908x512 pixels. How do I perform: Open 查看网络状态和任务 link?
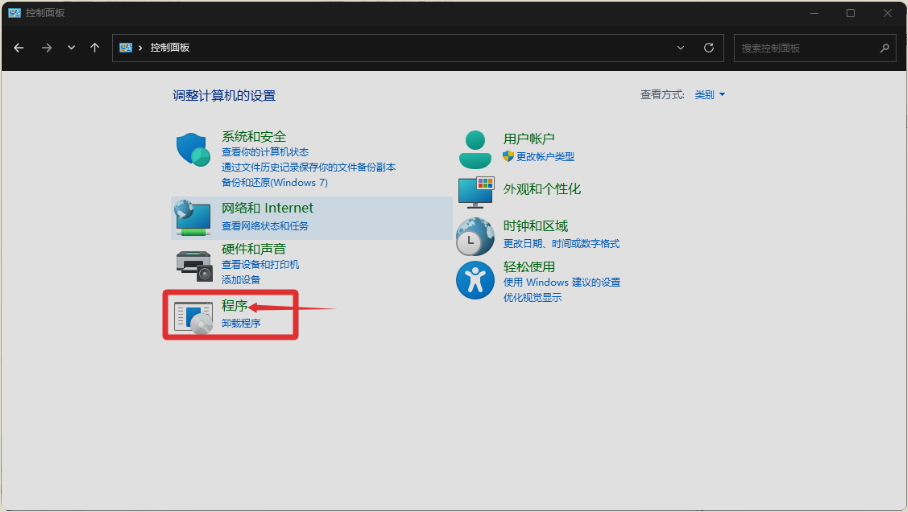point(265,226)
